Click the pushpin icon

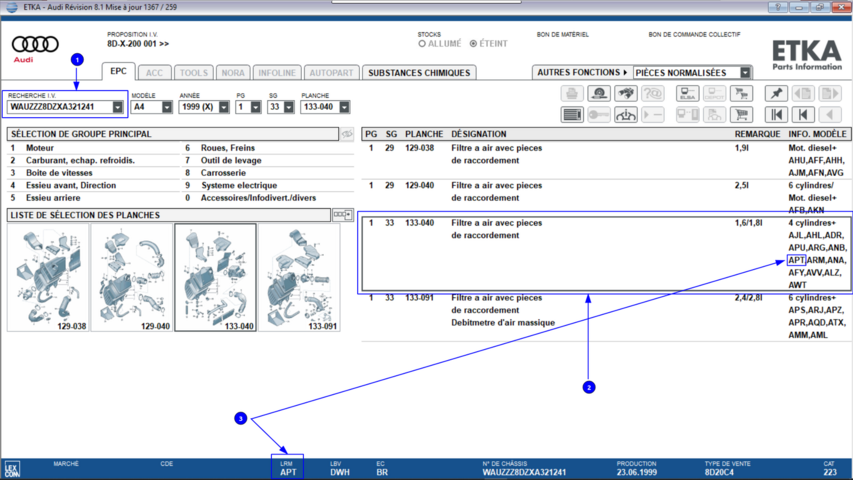(776, 94)
